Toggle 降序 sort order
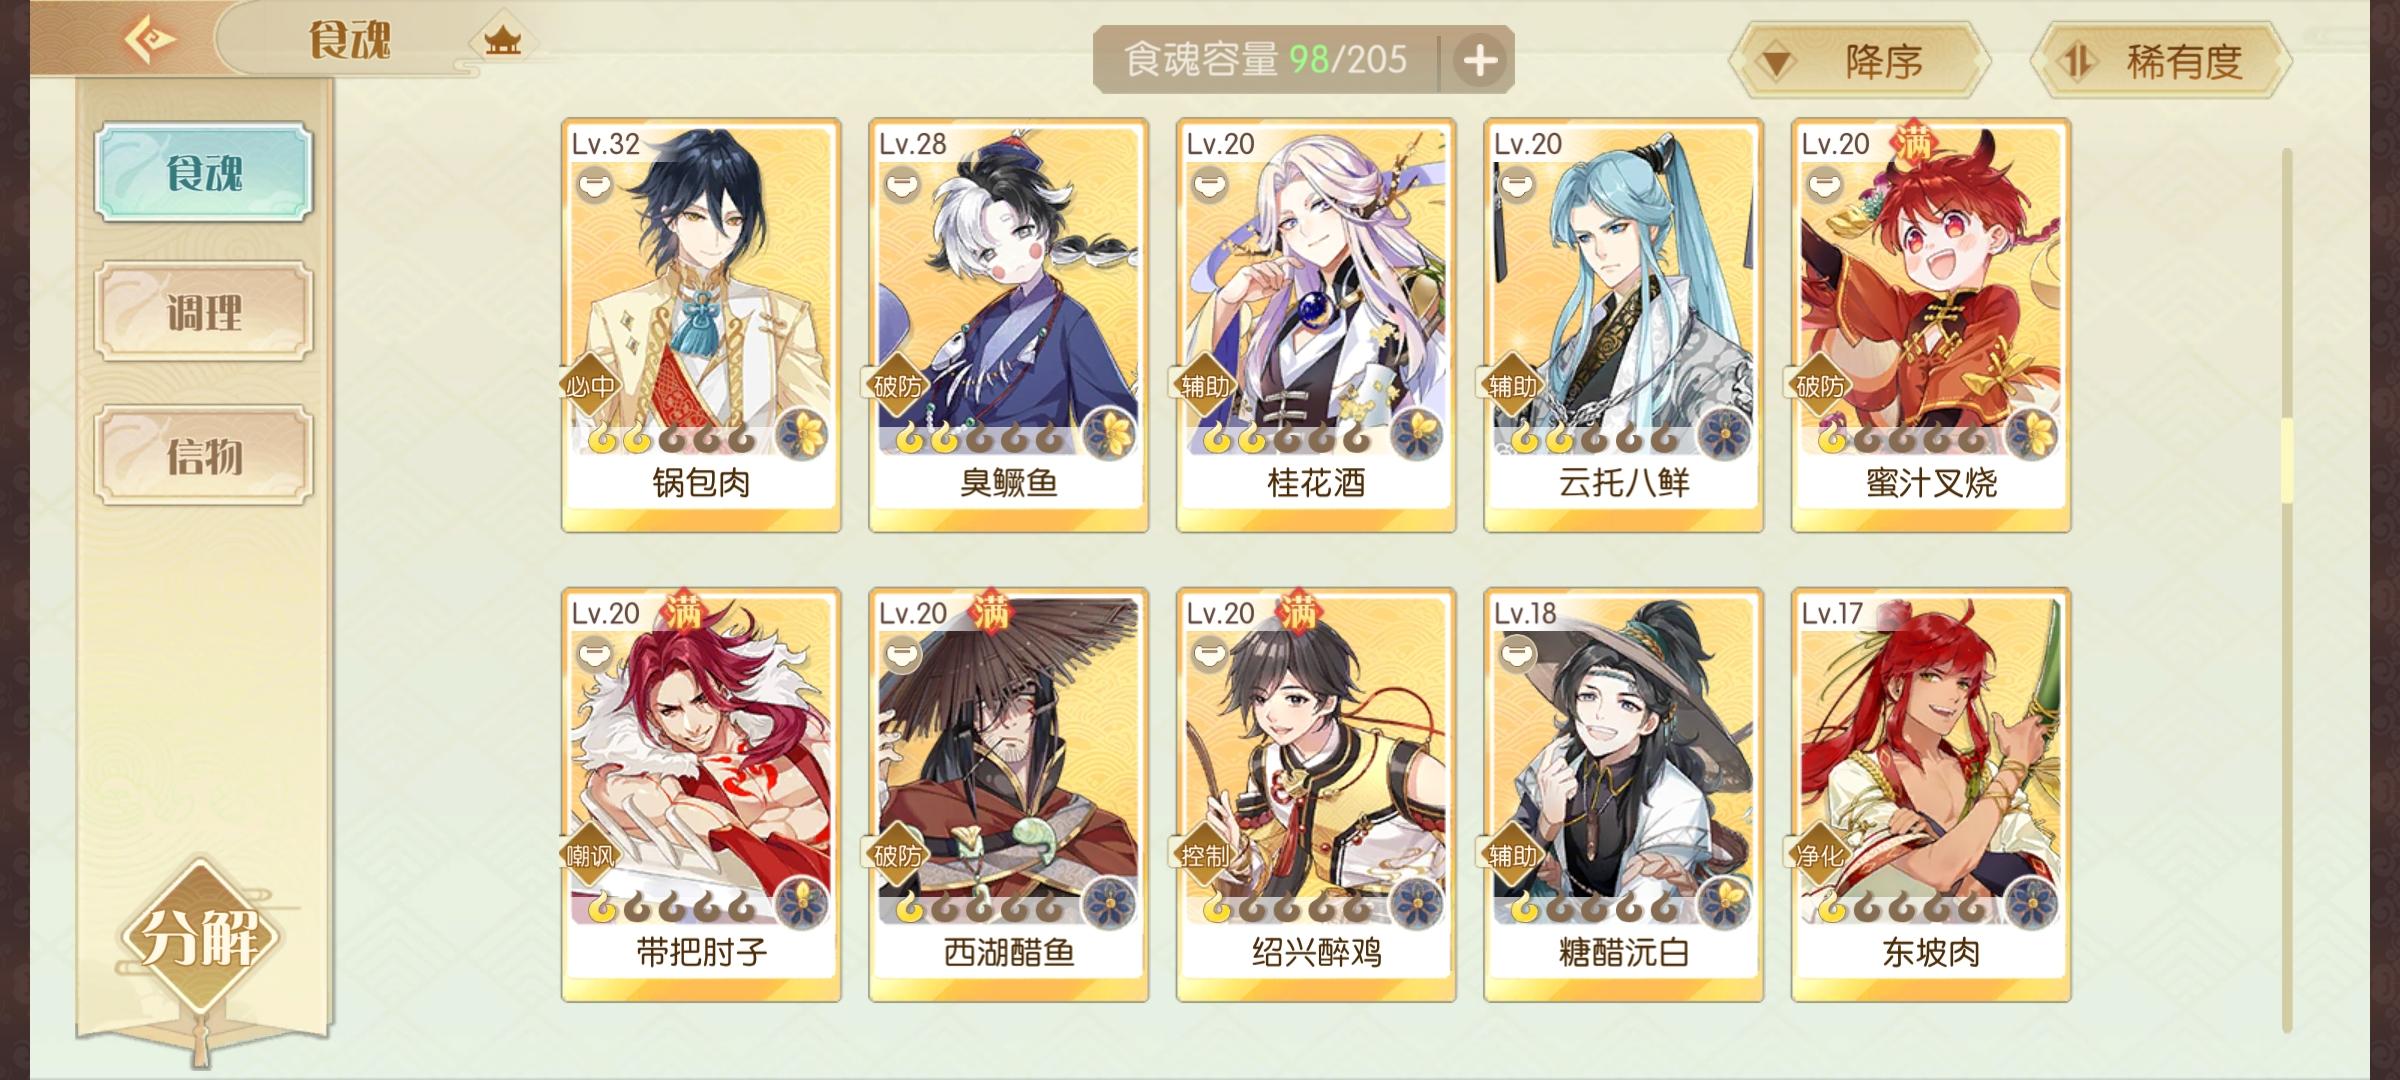2400x1080 pixels. point(1858,61)
